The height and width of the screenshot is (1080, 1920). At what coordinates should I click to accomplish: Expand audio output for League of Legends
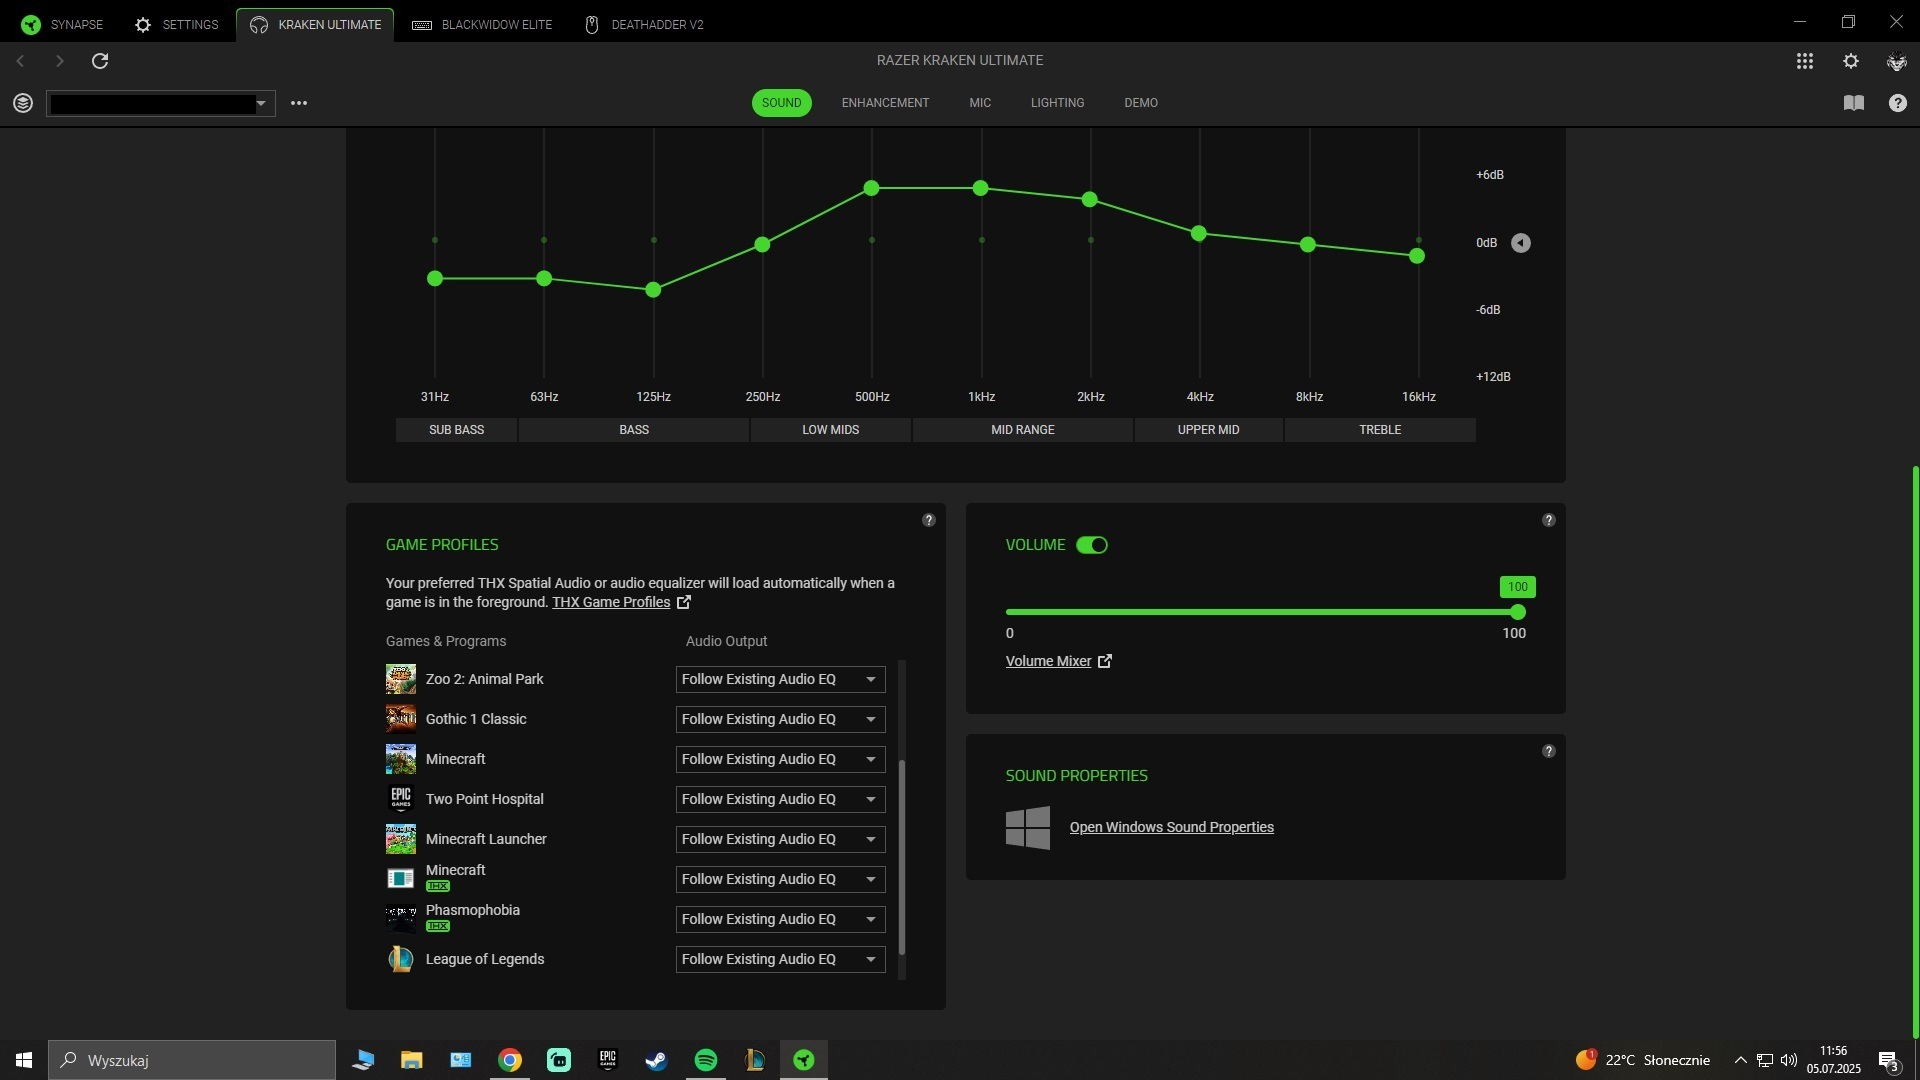click(780, 959)
